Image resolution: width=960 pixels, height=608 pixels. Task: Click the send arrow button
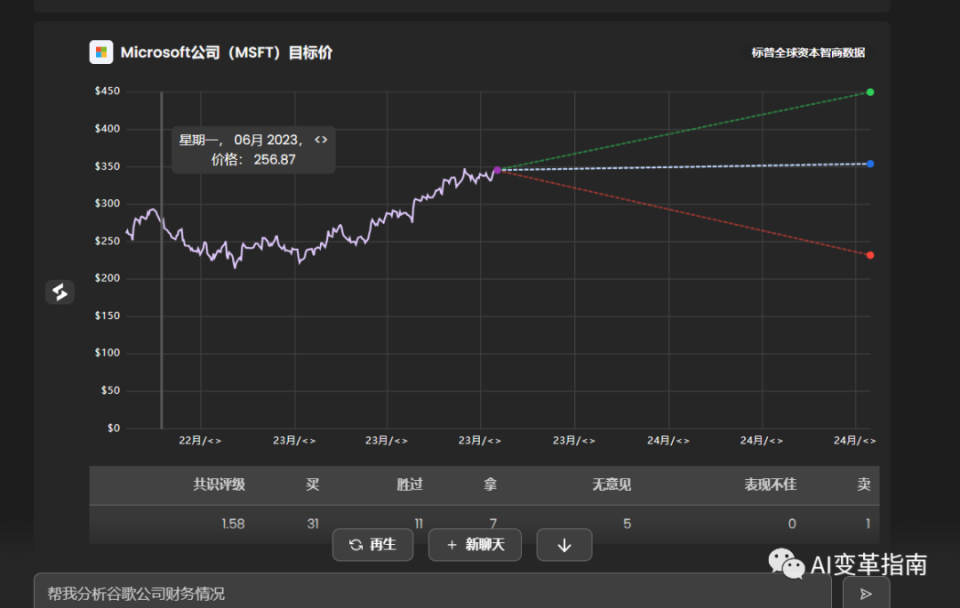click(866, 593)
